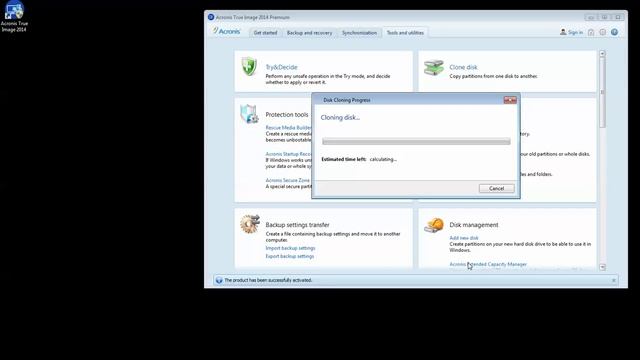Click 'Protection tools' heading
The height and width of the screenshot is (360, 640).
(287, 115)
